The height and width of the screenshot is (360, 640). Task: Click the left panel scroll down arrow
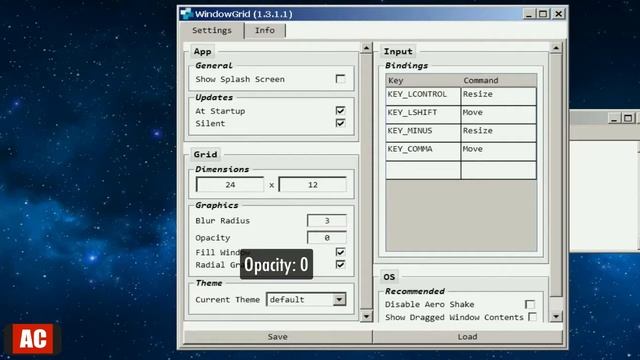(x=366, y=316)
